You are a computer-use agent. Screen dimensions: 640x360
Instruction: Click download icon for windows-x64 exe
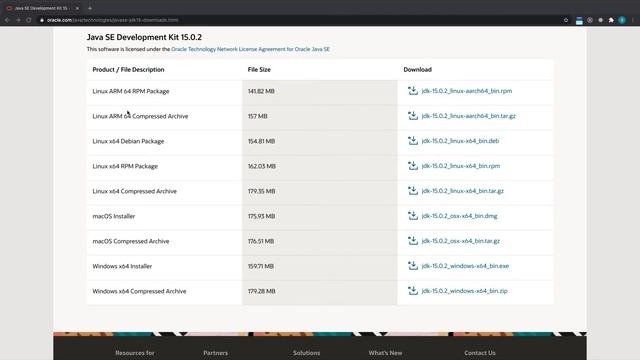[413, 266]
